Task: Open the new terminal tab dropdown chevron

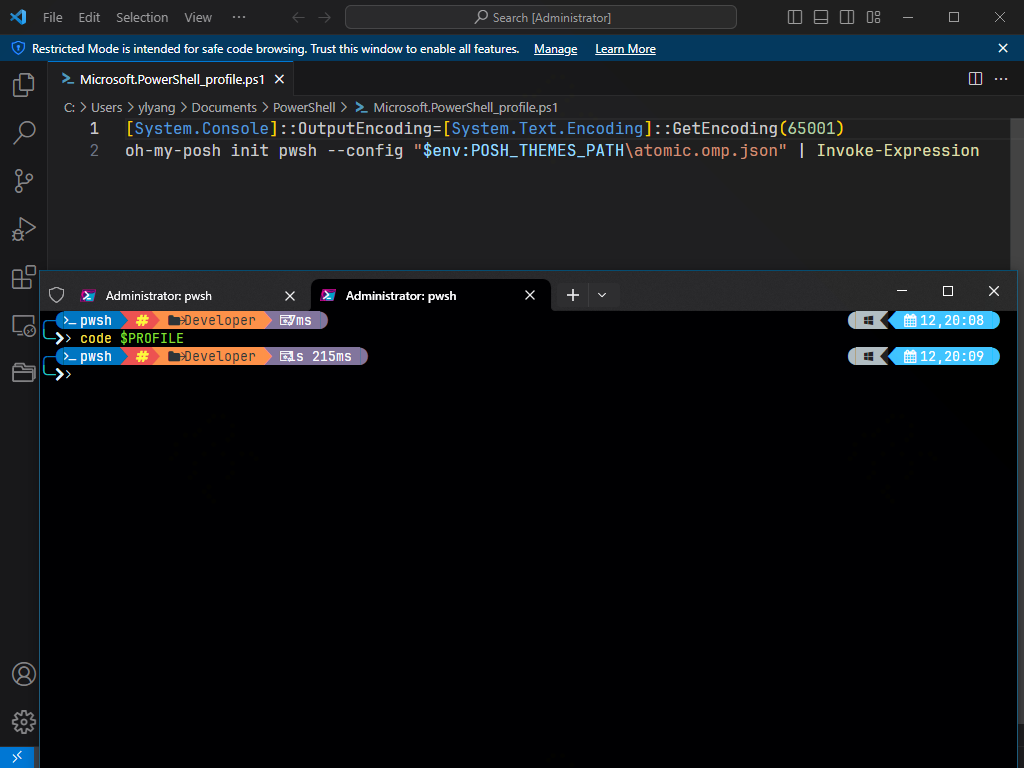Action: pos(602,295)
